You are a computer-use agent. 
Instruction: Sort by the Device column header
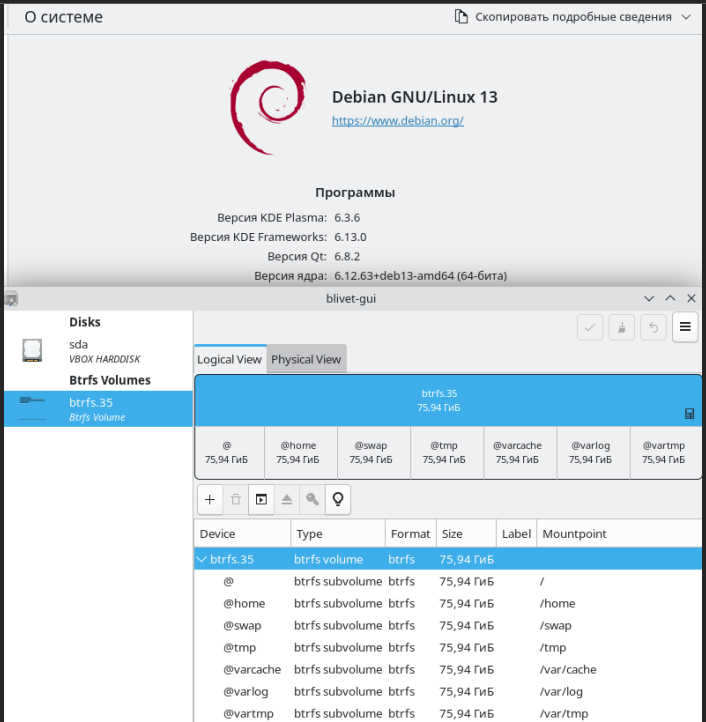pos(243,534)
